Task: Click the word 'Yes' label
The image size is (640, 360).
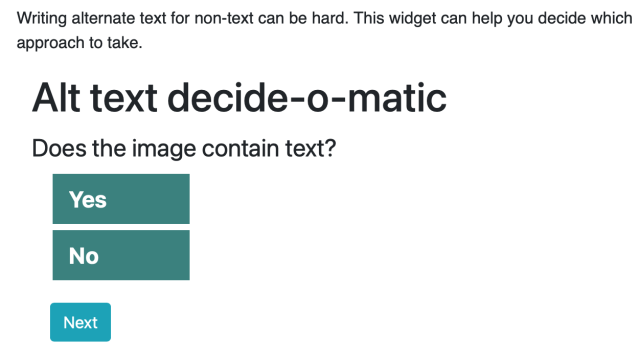Action: coord(88,200)
